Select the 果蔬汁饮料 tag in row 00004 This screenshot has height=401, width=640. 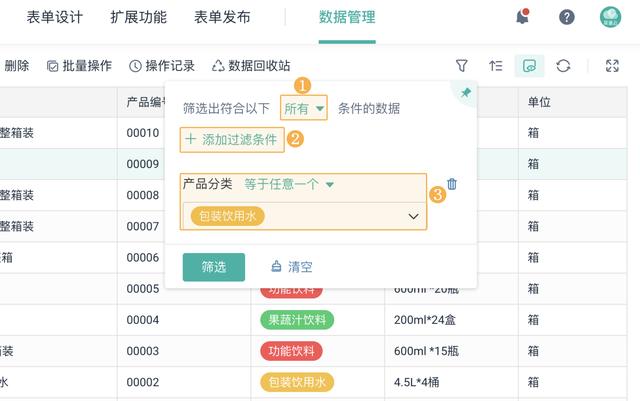(297, 320)
